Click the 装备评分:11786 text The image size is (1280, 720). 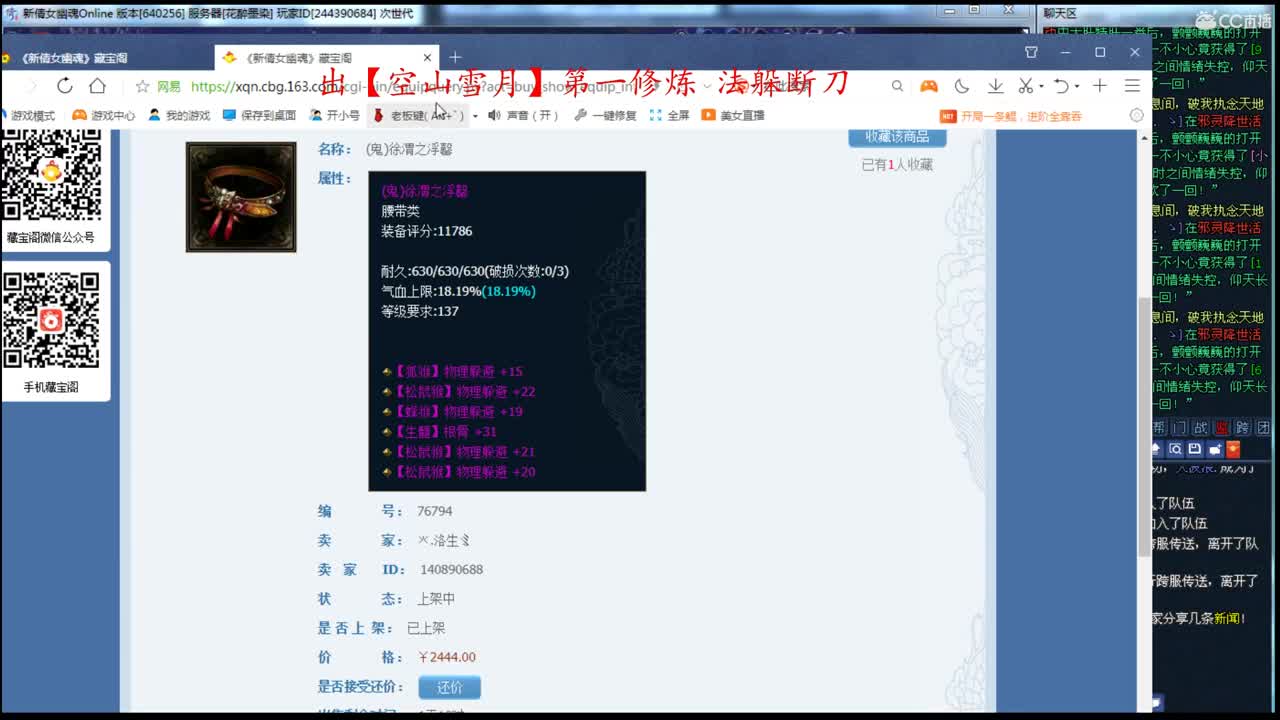point(426,231)
